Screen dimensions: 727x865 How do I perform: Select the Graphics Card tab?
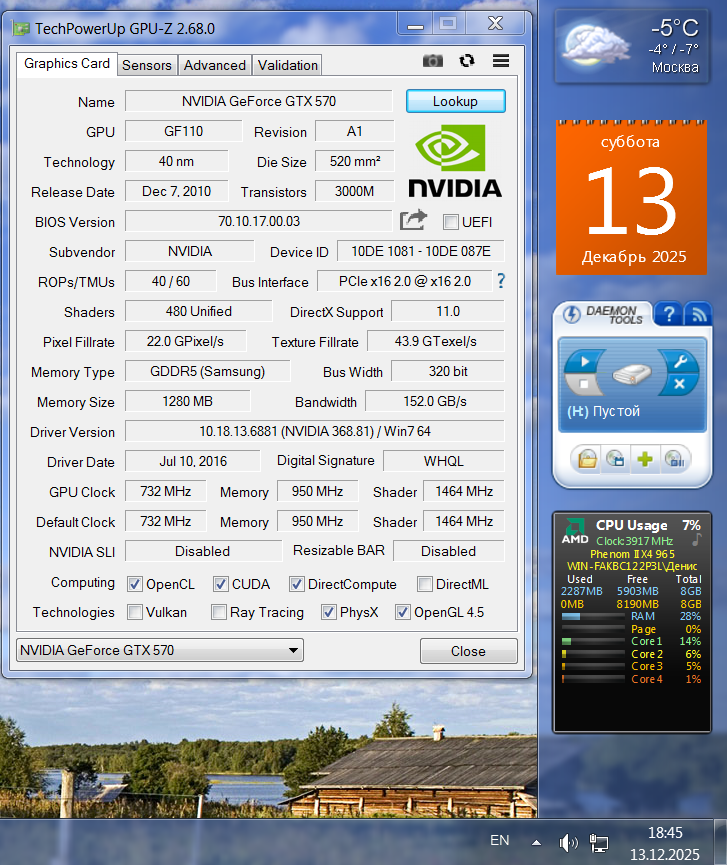[x=67, y=64]
